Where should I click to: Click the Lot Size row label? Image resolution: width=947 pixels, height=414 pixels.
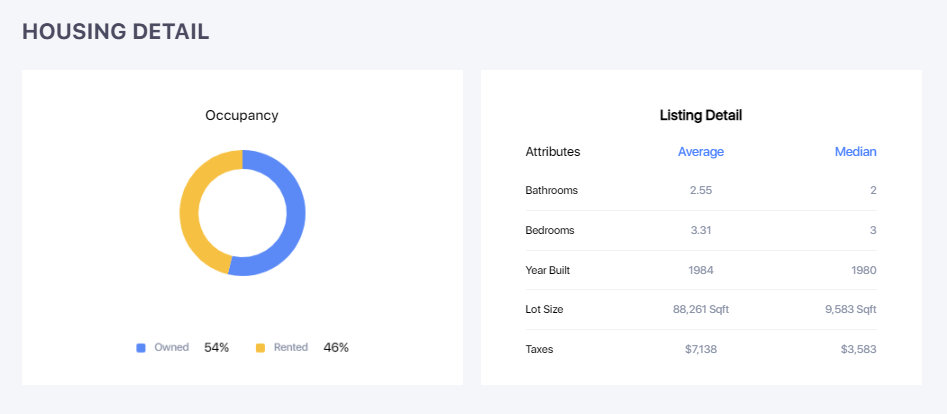(x=544, y=310)
